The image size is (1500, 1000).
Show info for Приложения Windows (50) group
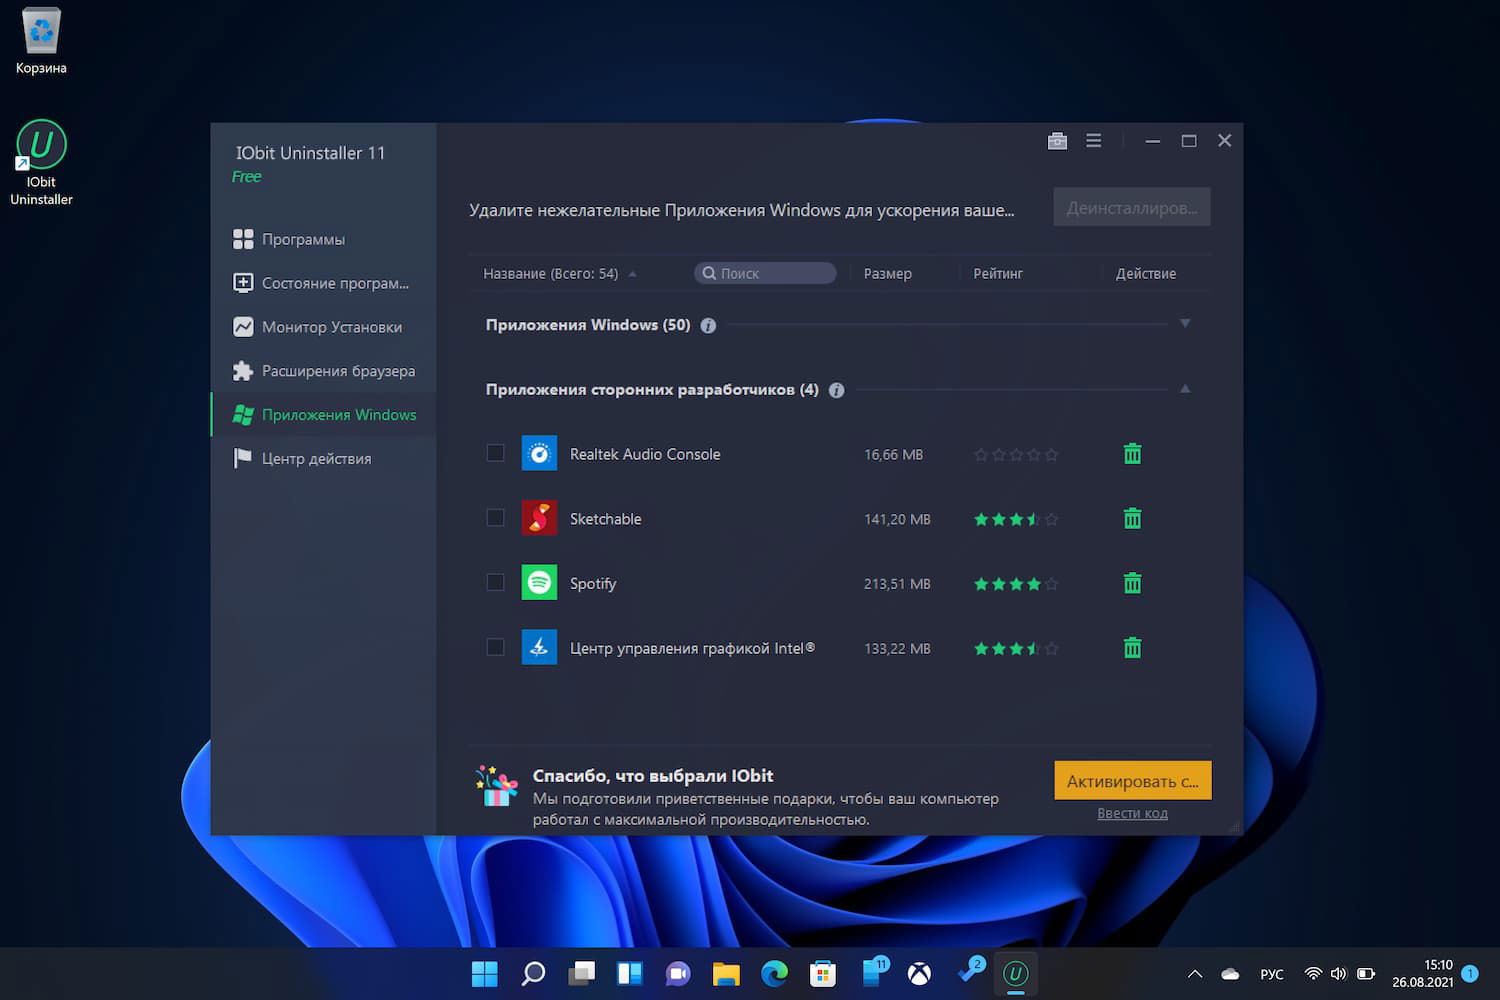coord(708,325)
